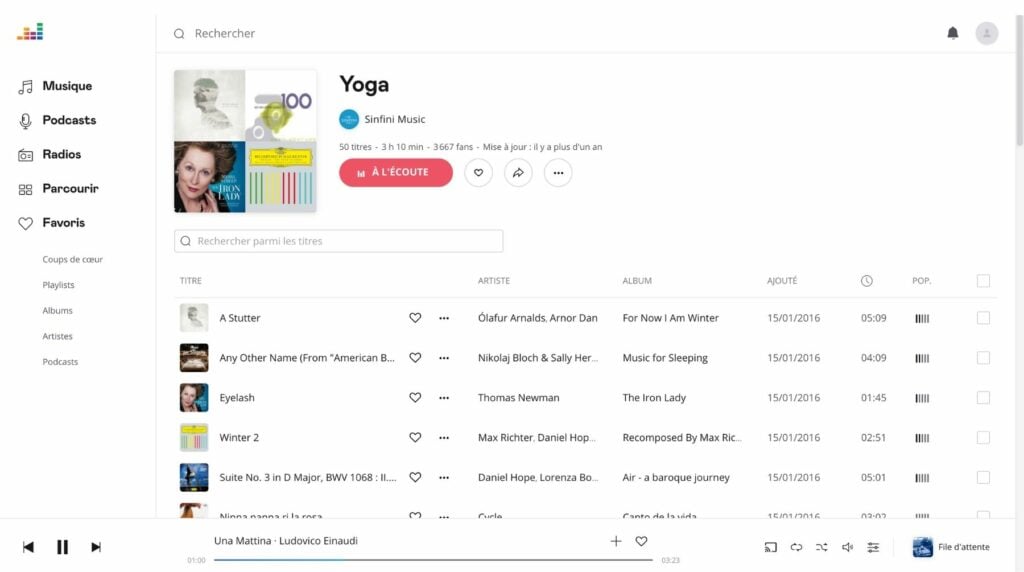This screenshot has height=572, width=1024.
Task: Open options for Any Other Name track
Action: 444,358
